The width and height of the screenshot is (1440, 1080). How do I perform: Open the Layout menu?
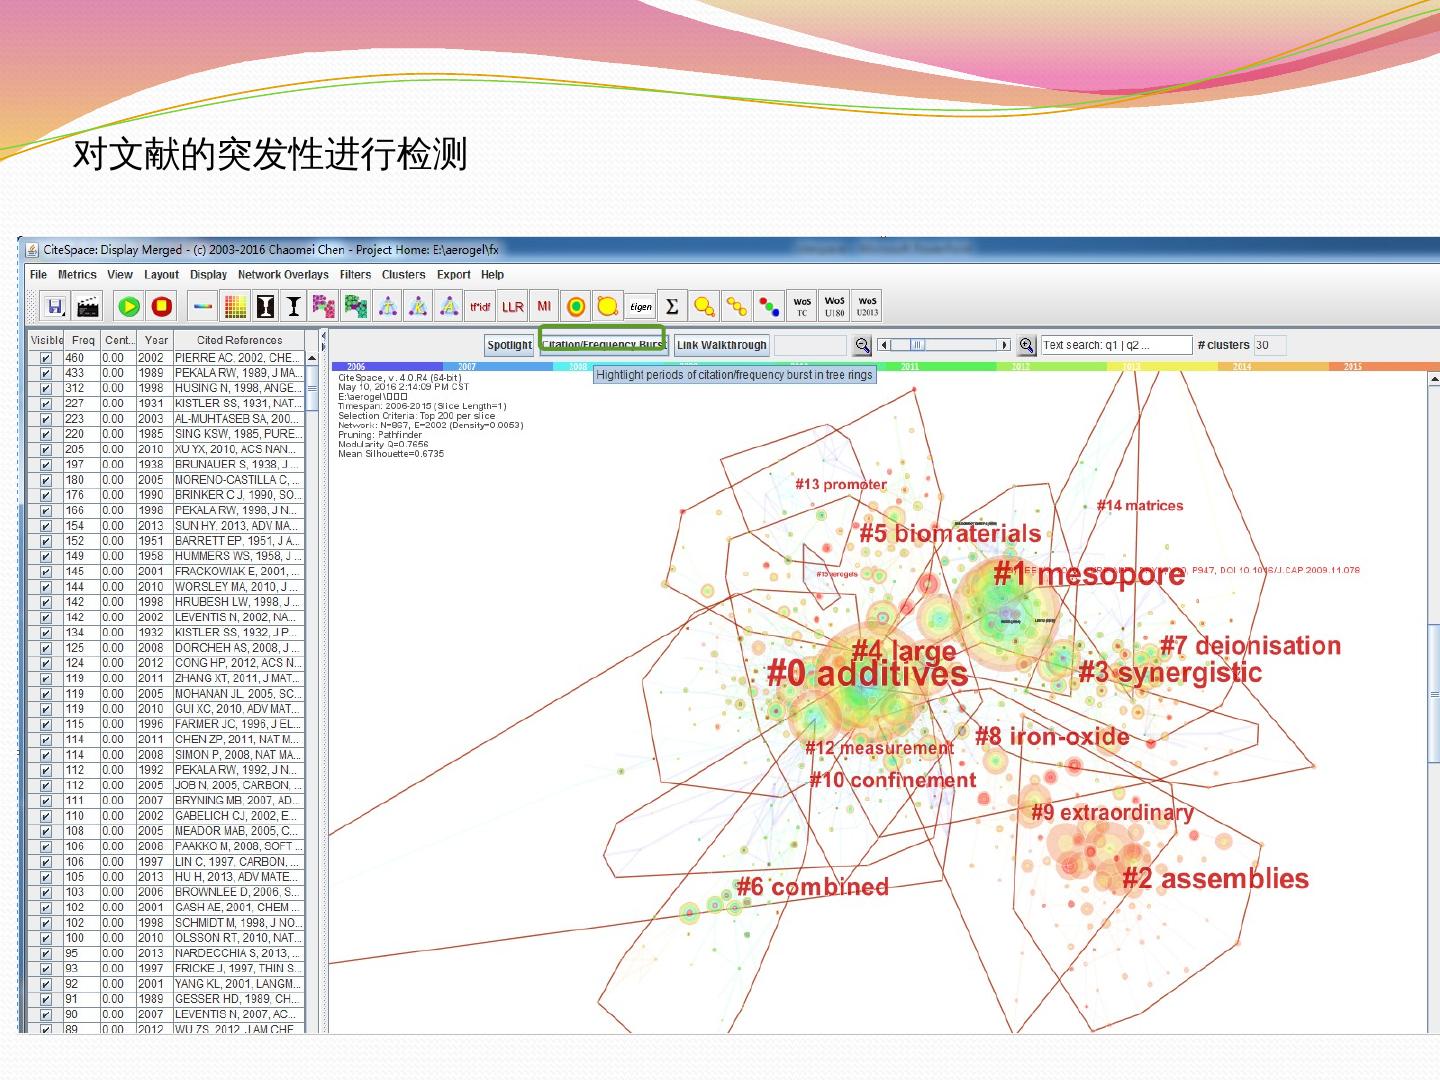click(161, 274)
